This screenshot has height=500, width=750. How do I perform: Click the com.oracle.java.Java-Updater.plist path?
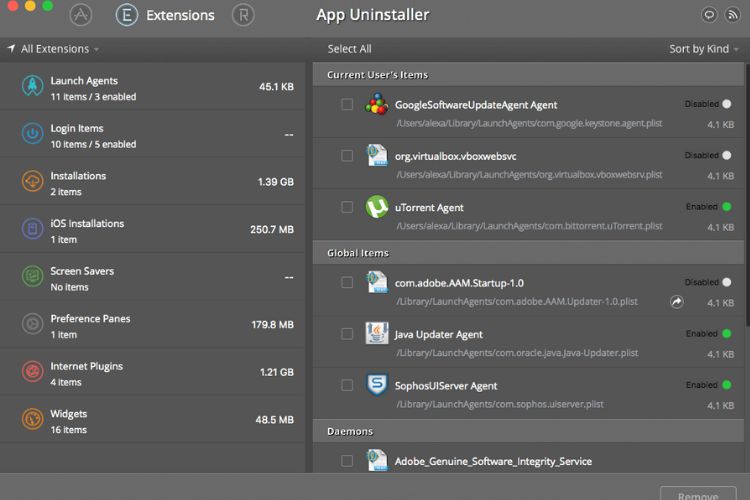click(x=517, y=353)
